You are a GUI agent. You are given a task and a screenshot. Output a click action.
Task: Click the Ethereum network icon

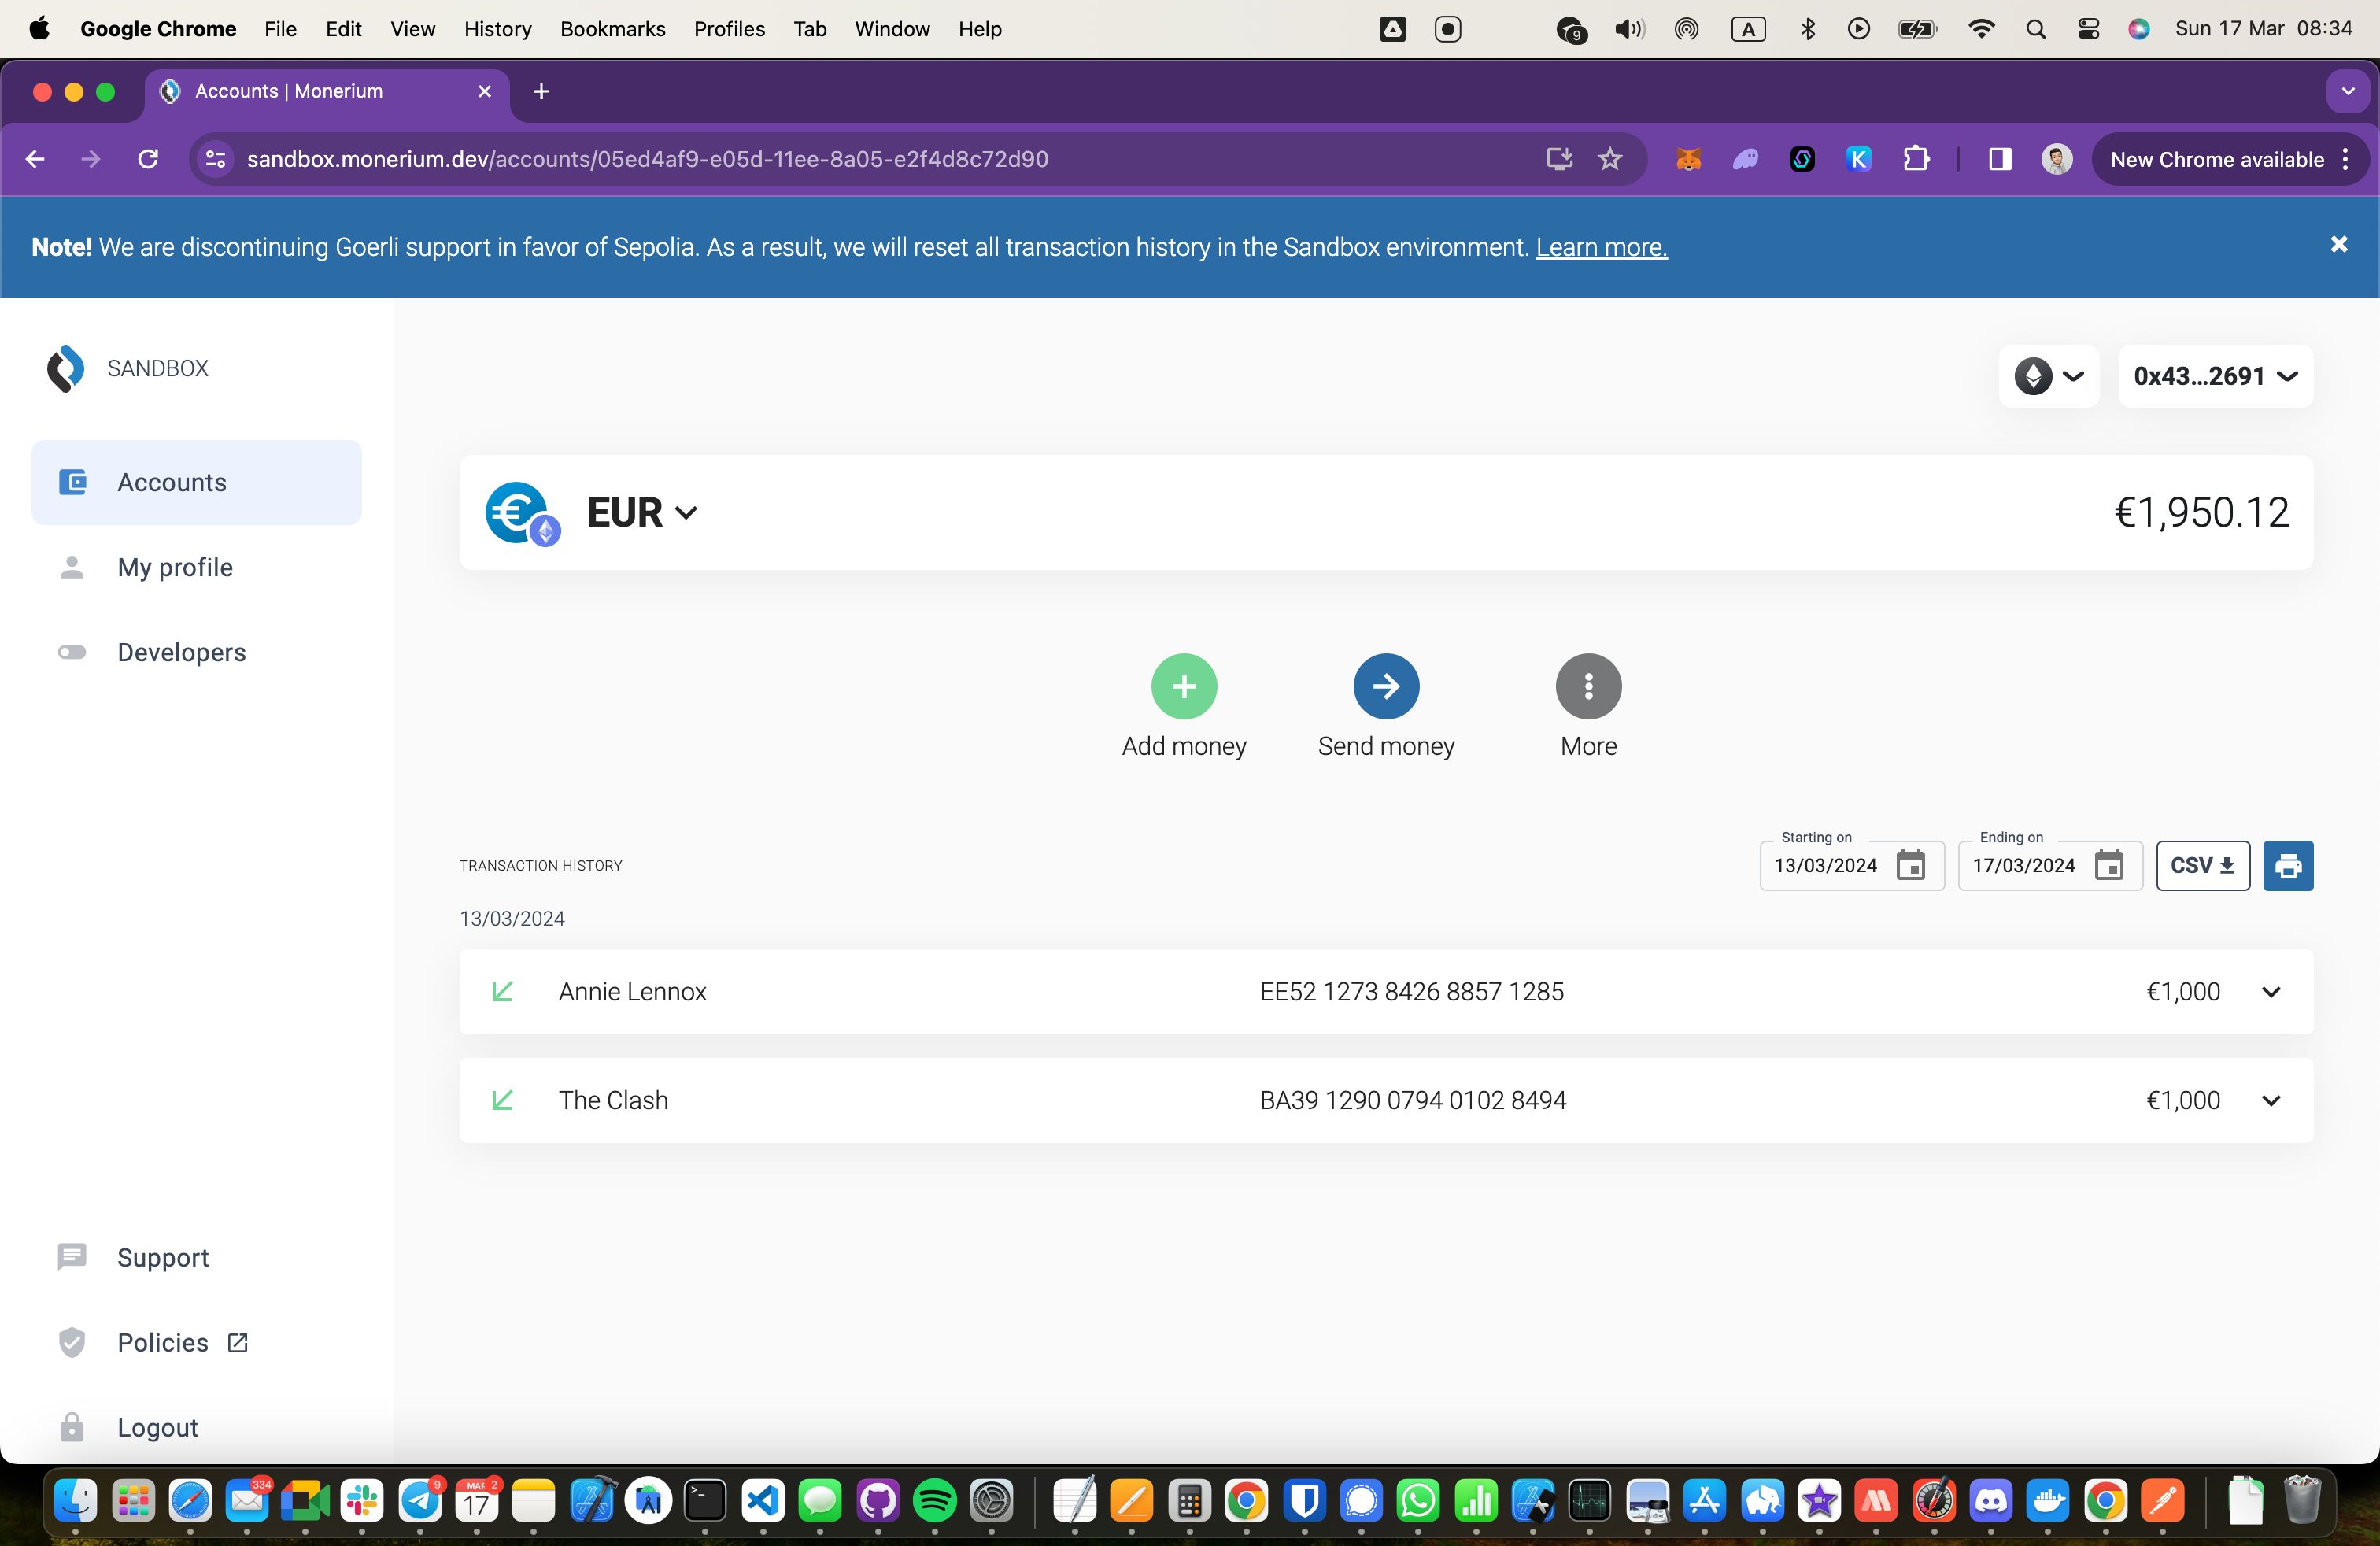coord(2034,375)
